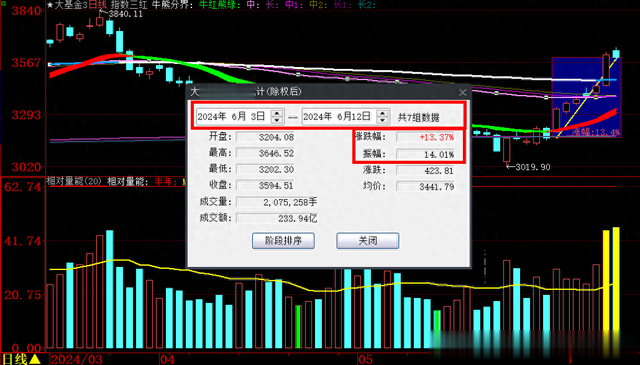Close the statistics dialog with X
Image resolution: width=640 pixels, height=365 pixels.
click(462, 92)
